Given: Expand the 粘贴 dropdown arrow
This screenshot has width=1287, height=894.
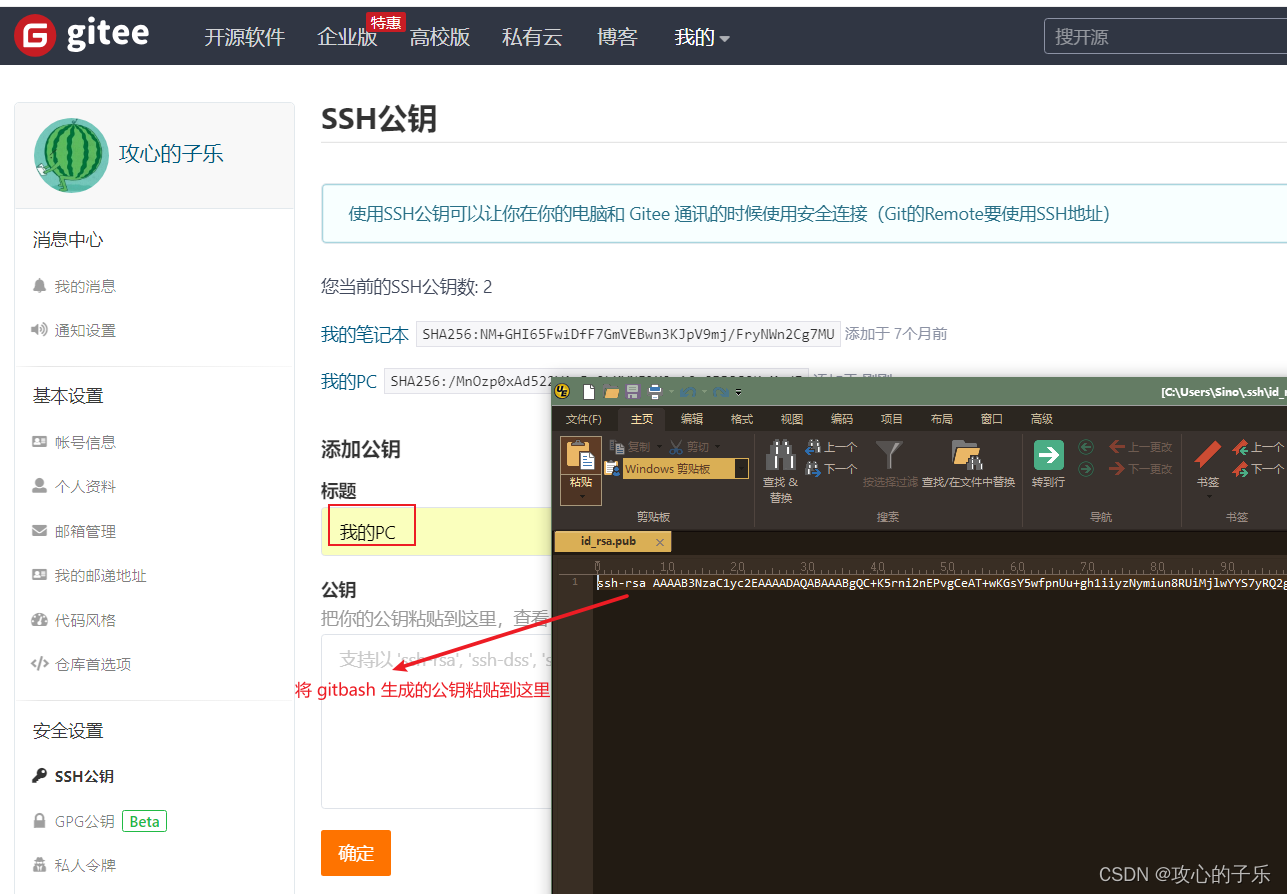Looking at the screenshot, I should click(581, 495).
